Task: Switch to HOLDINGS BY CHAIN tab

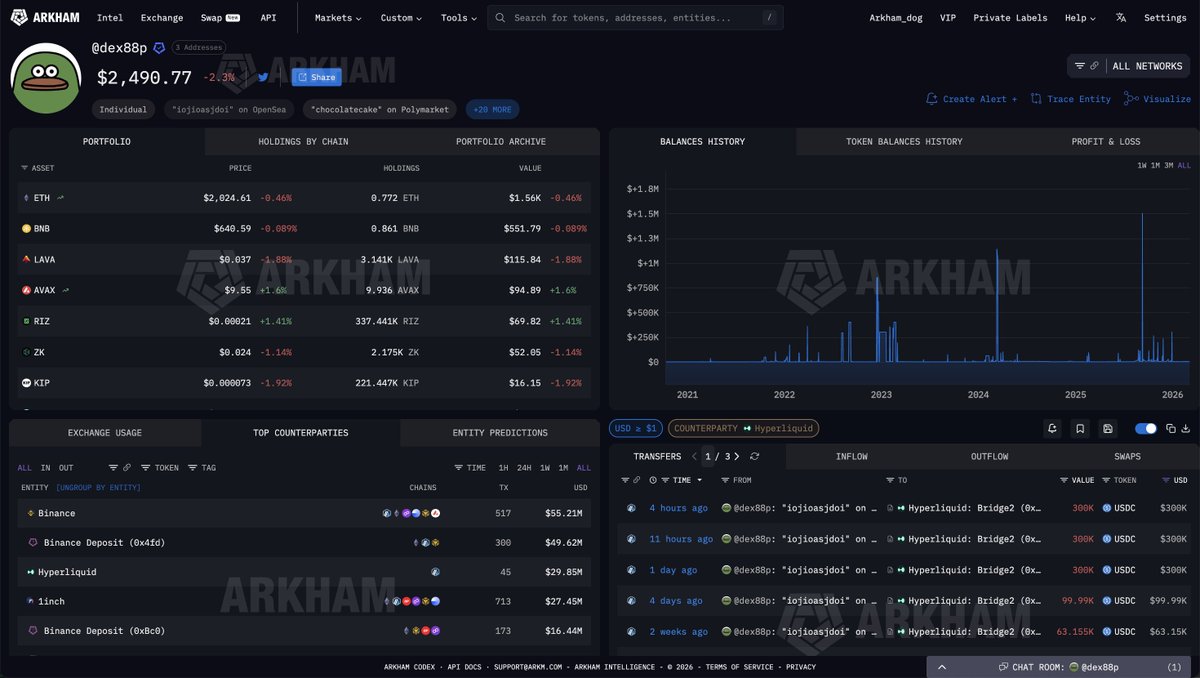Action: click(303, 141)
